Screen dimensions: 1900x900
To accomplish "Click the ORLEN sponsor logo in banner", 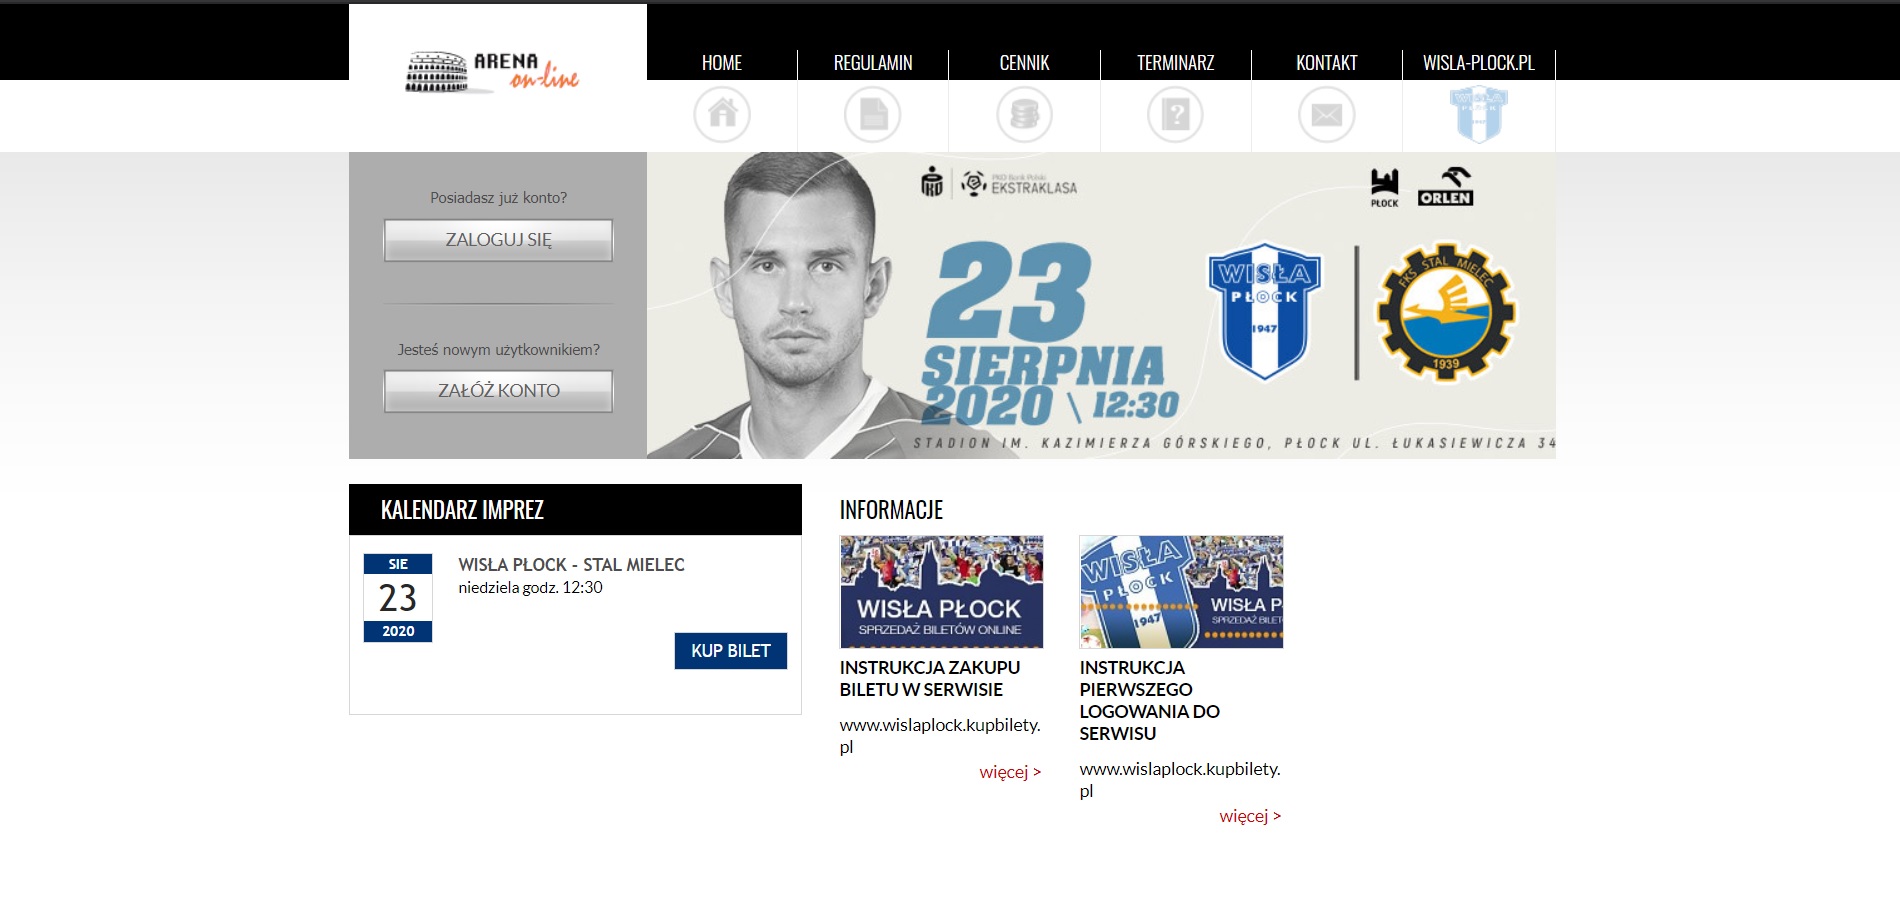I will point(1445,187).
